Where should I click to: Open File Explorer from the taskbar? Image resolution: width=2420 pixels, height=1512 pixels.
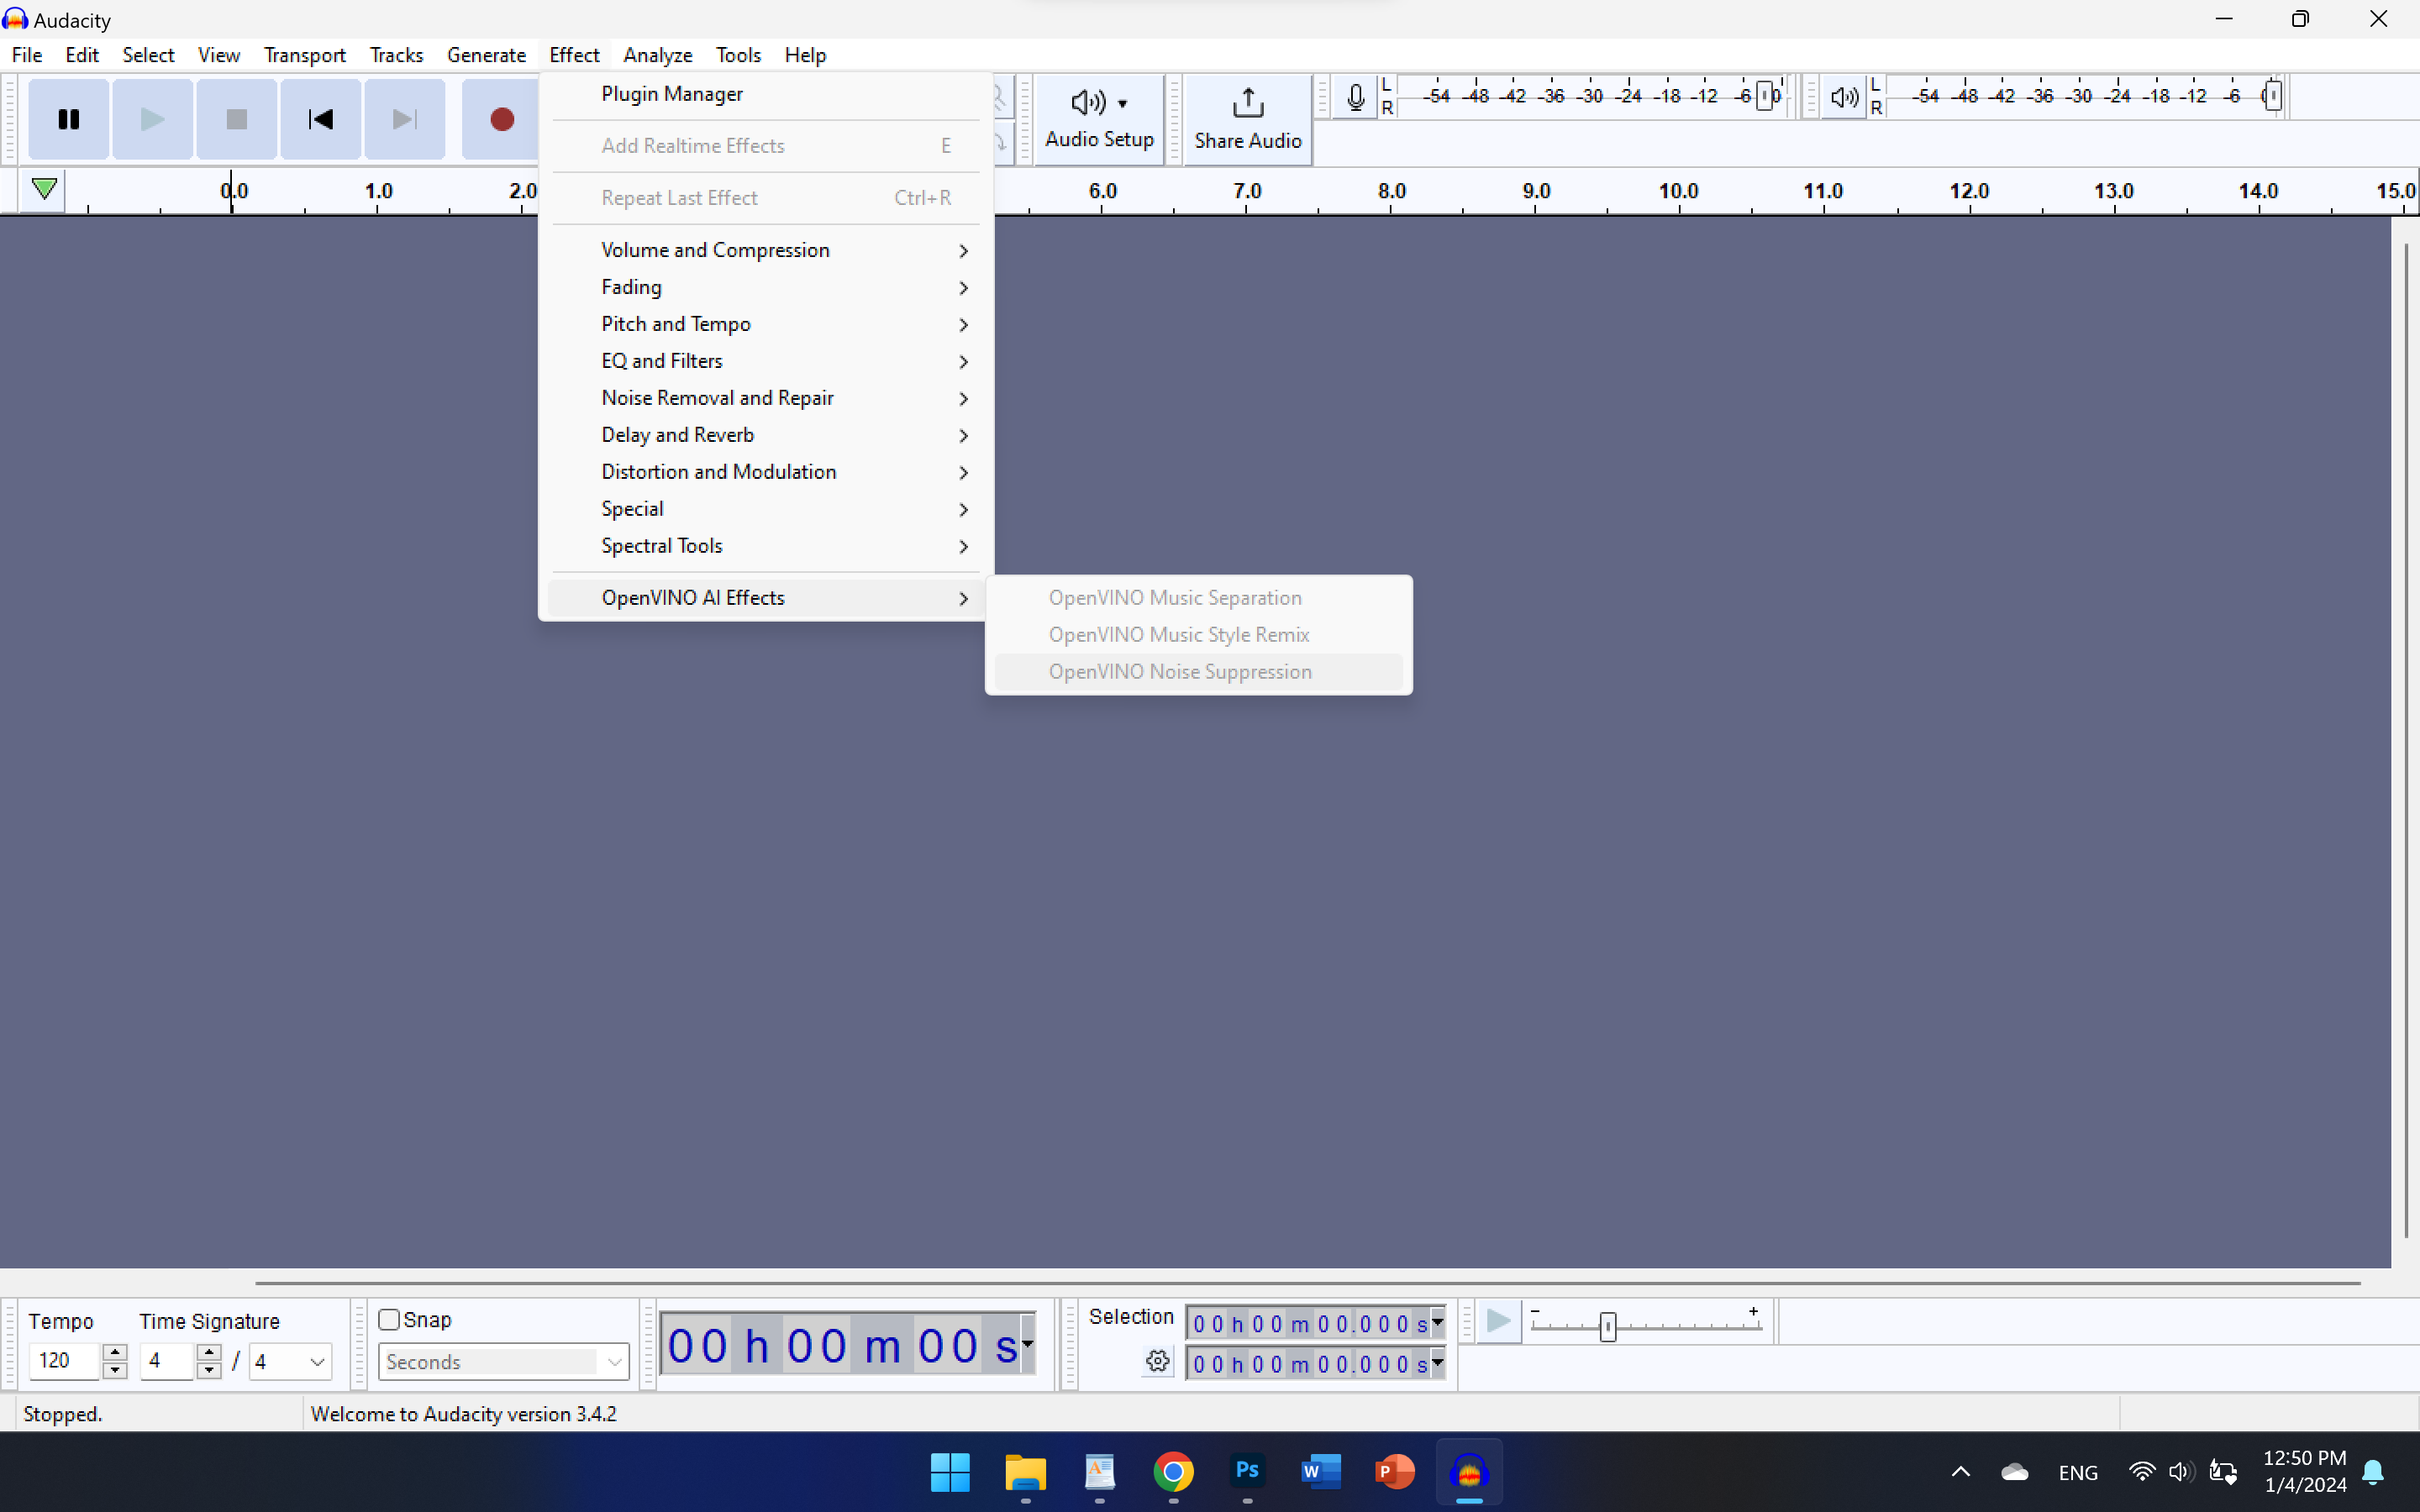click(x=1025, y=1472)
